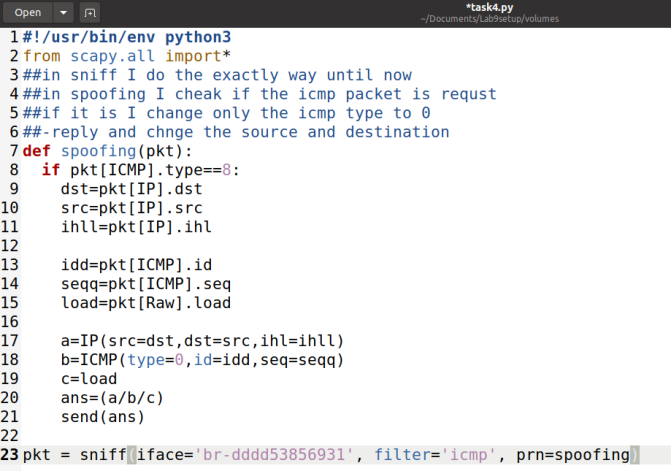Click the line 'seqq=pkt[ICMP].seq'
Viewport: 672px width, 472px height.
146,283
